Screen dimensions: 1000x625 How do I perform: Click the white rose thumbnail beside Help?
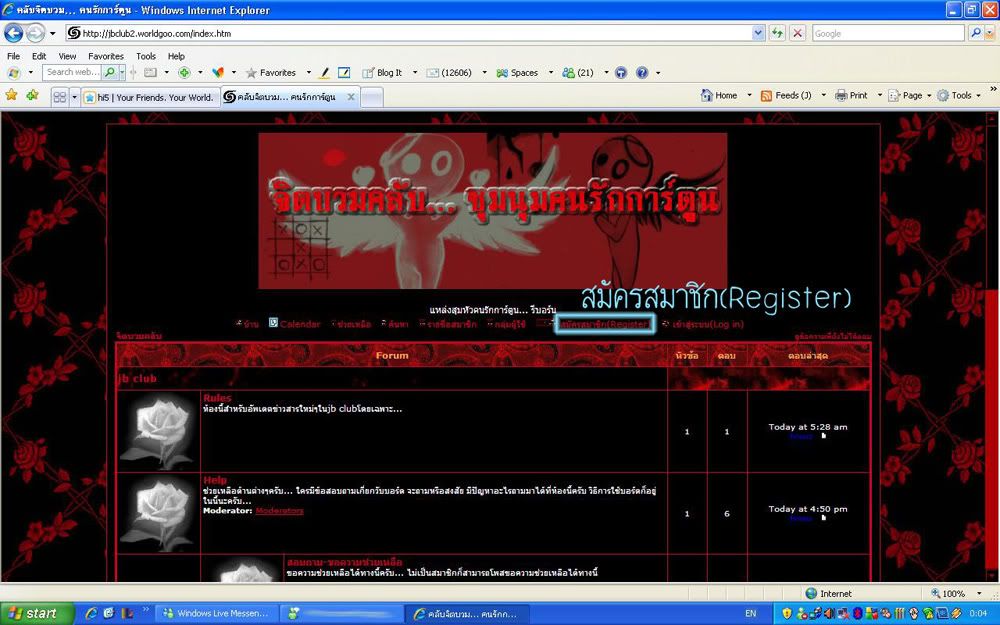pos(158,513)
